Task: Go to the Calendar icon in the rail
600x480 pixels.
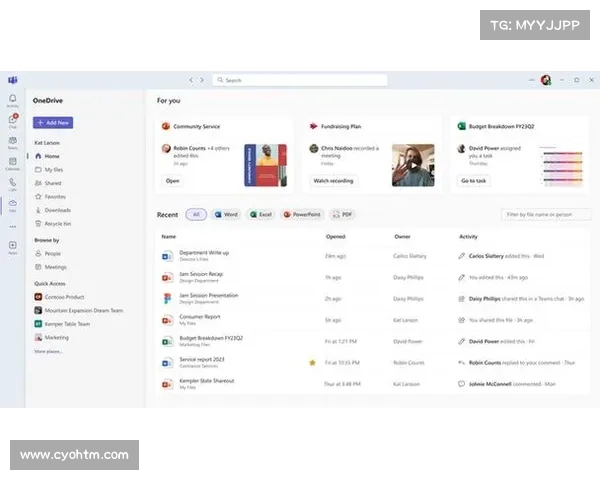Action: pos(13,163)
